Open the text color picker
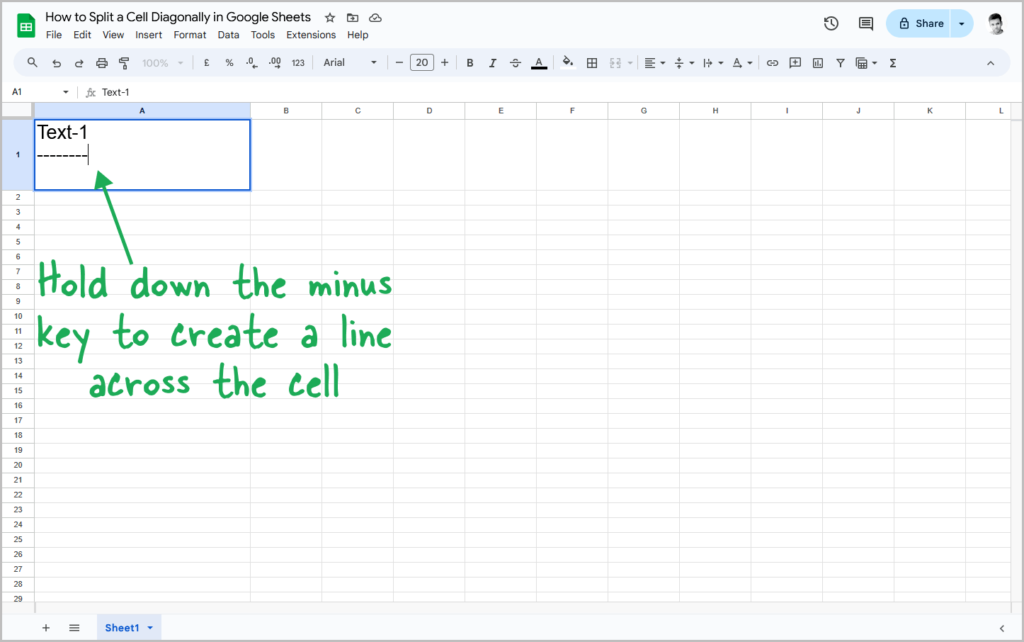 tap(539, 63)
